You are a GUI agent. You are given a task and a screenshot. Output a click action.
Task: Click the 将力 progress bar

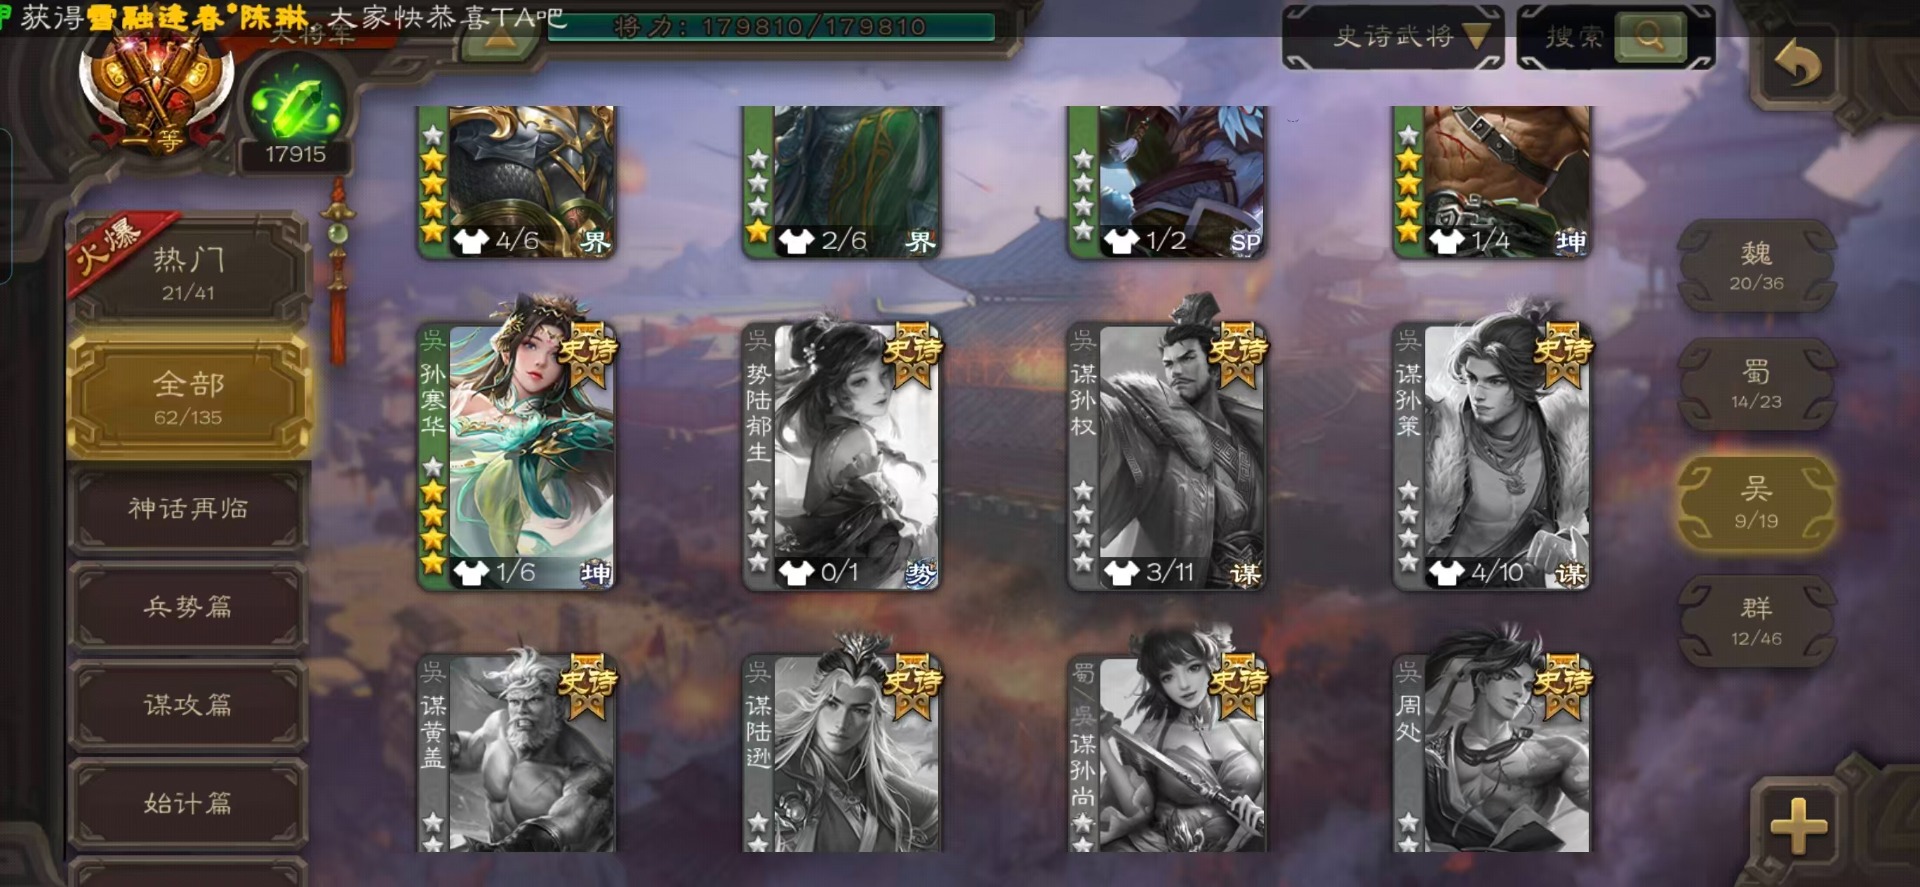771,27
